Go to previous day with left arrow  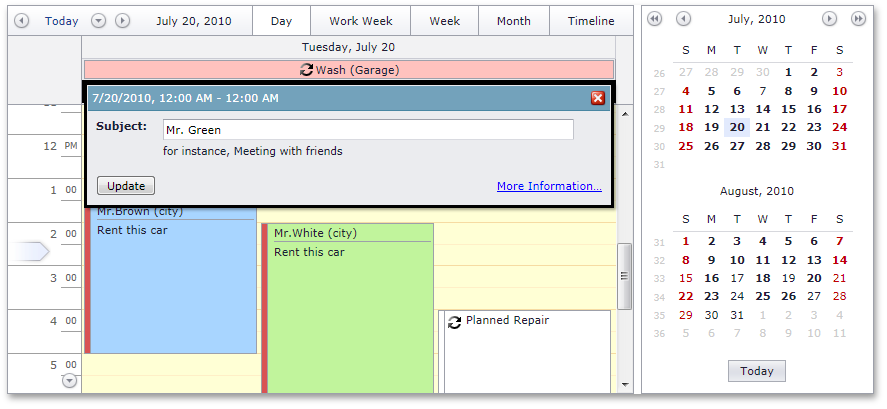(x=21, y=21)
